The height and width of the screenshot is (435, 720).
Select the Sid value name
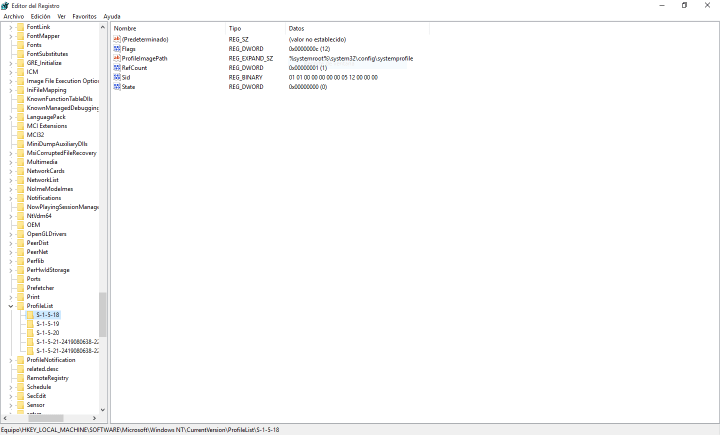[126, 77]
